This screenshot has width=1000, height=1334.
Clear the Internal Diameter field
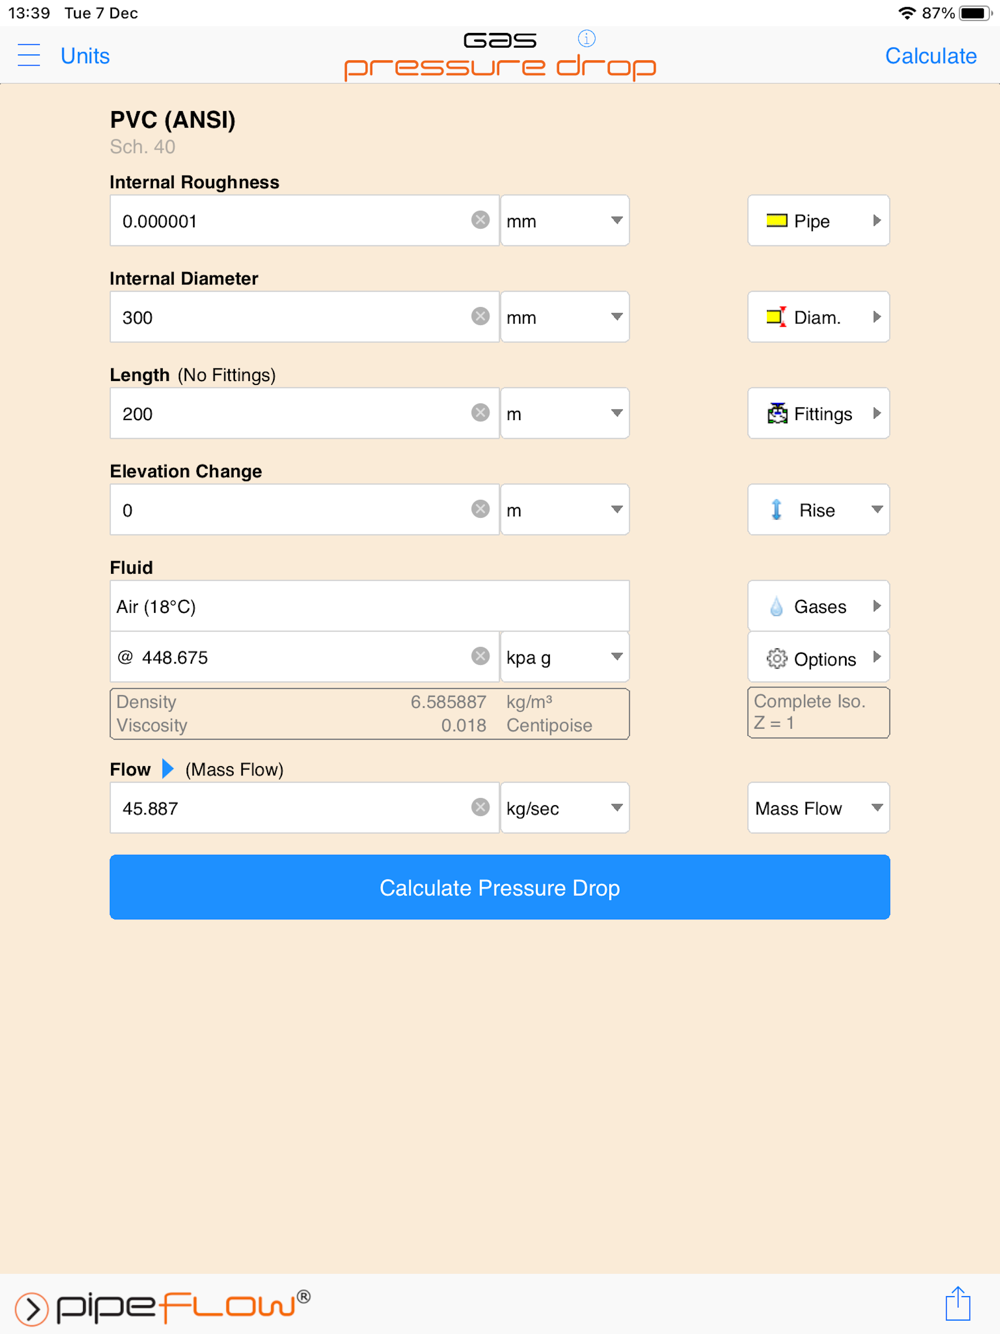pos(480,316)
